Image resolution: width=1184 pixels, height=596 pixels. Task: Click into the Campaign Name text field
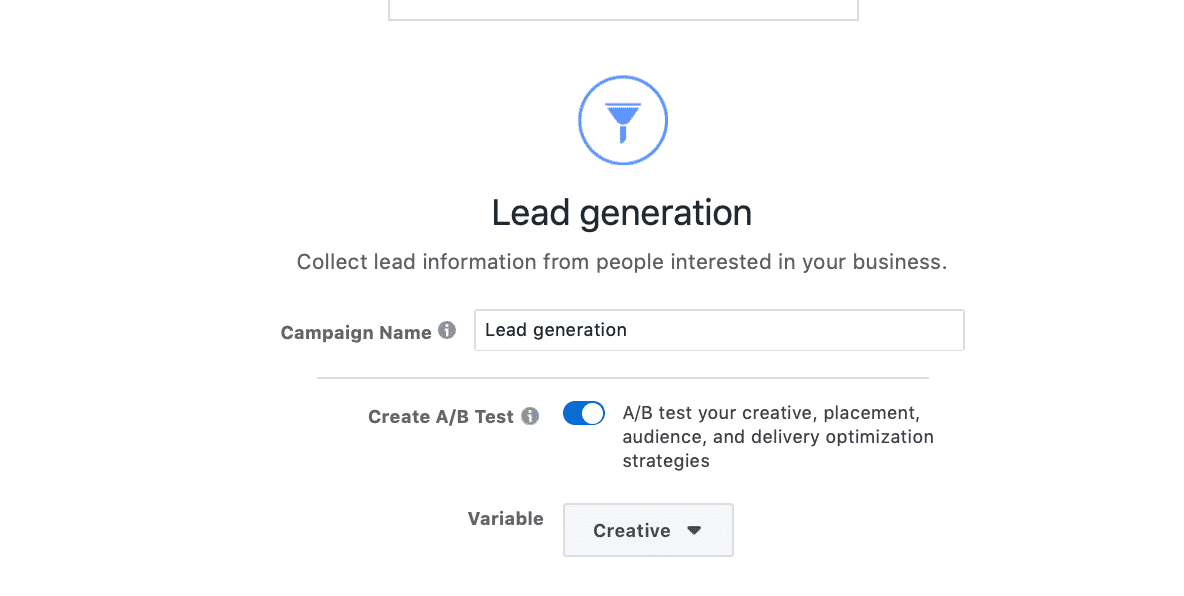tap(719, 330)
